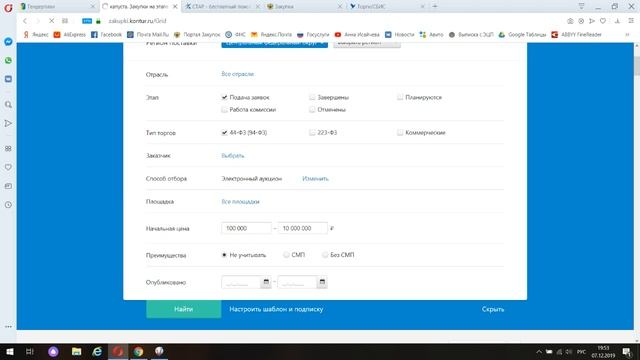Click the page vertical scrollbar thumb
Image resolution: width=640 pixels, height=360 pixels.
[x=637, y=66]
